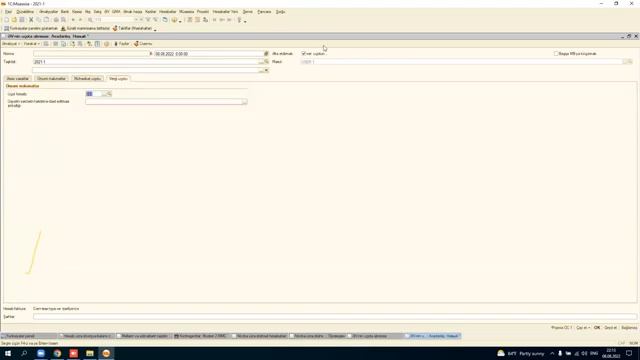Click the magnifier search icon in the main toolbar
The width and height of the screenshot is (640, 360).
90,20
